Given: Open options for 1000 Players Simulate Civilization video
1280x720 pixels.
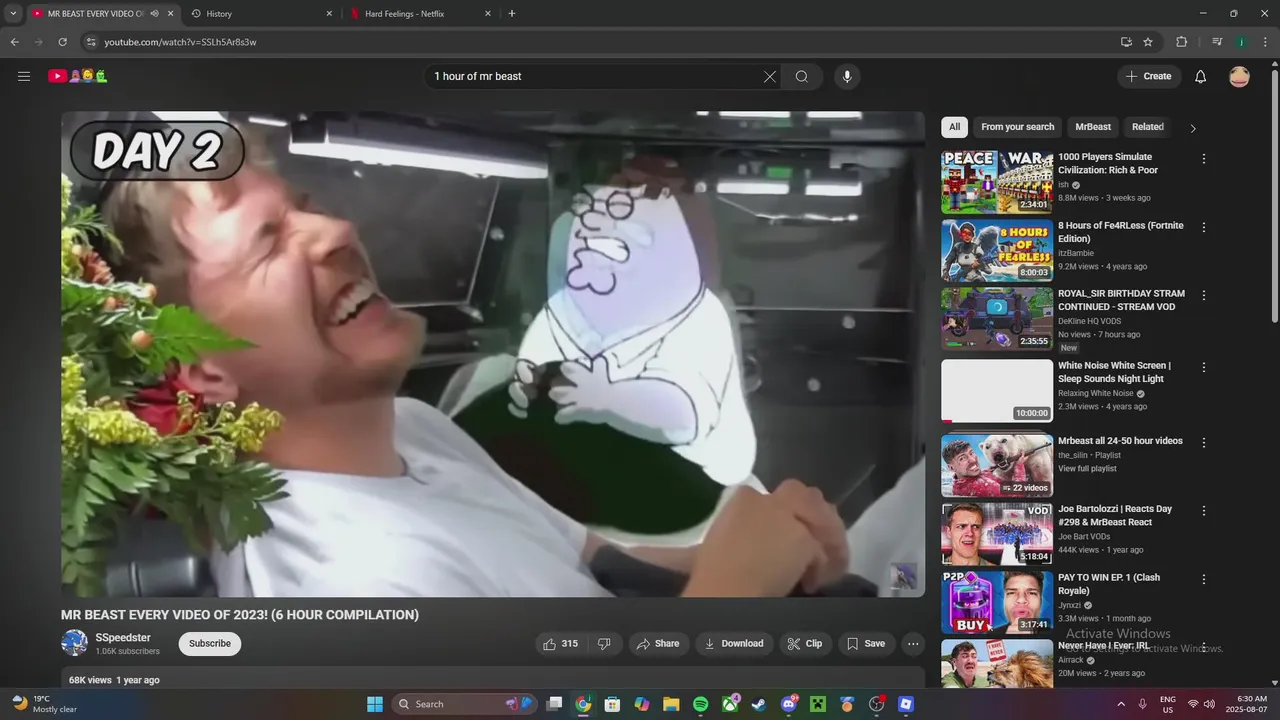Looking at the screenshot, I should tap(1203, 159).
